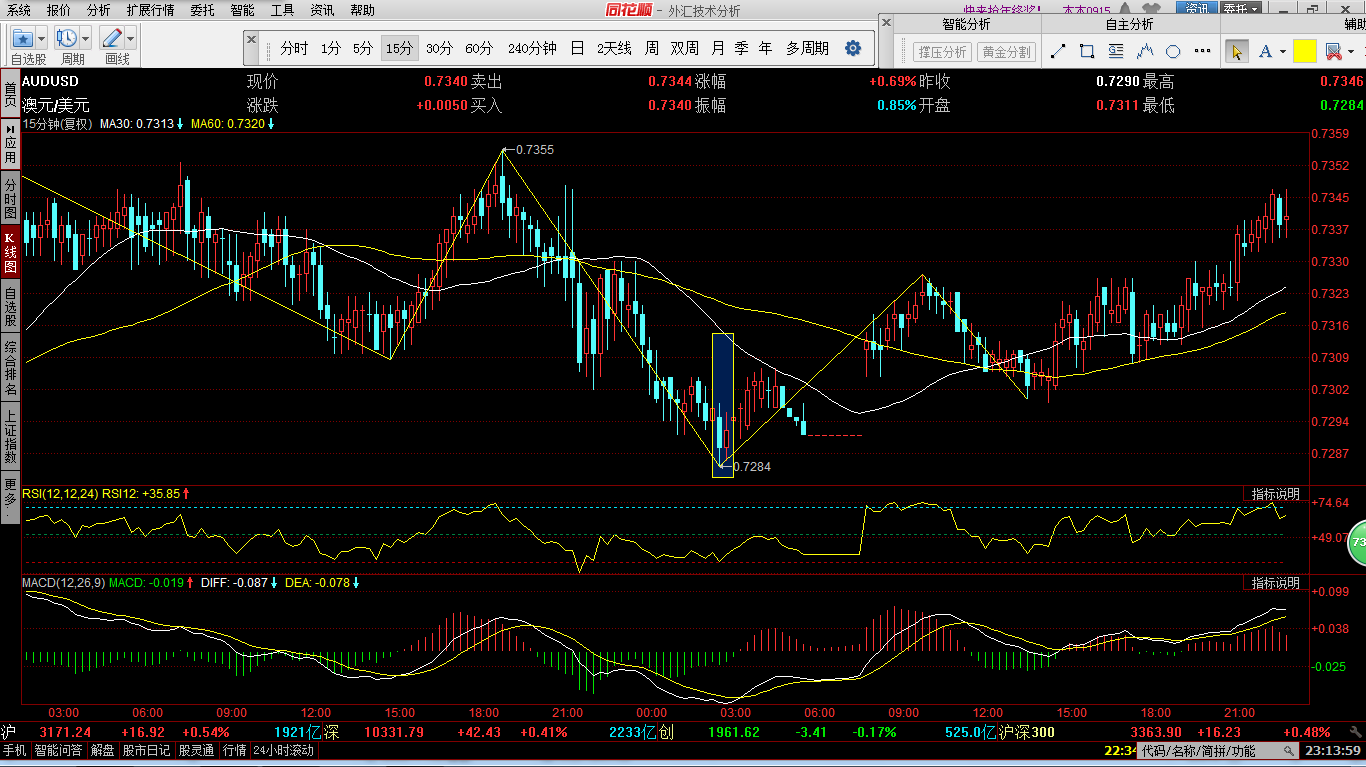Screen dimensions: 1366x767
Task: Select the 季 quarterly period
Action: pos(741,48)
